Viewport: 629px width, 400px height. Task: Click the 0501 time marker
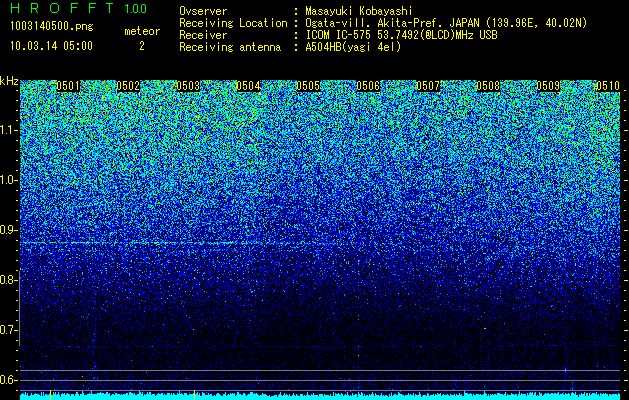pos(68,86)
